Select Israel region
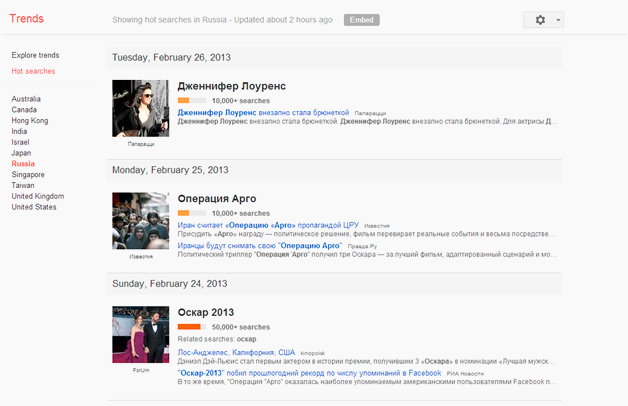The image size is (628, 406). [x=20, y=142]
